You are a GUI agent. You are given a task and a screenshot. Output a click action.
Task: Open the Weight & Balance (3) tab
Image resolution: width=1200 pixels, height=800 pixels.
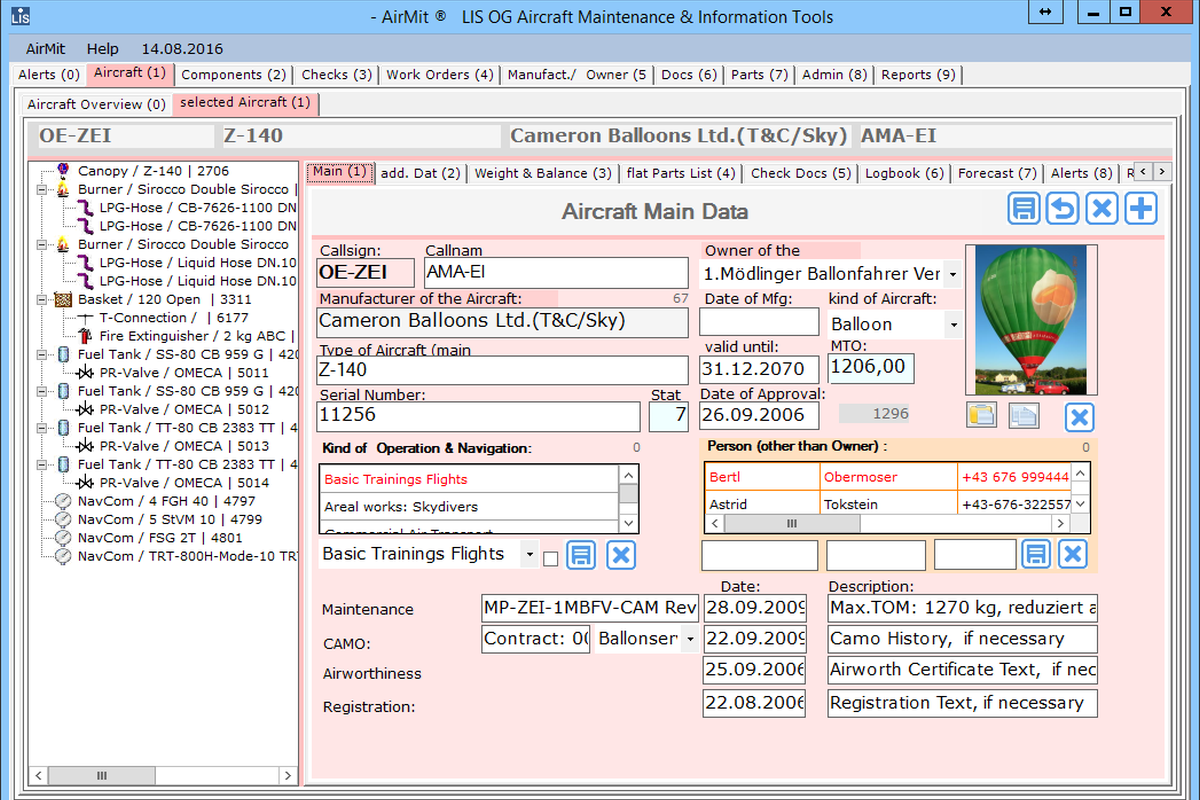pyautogui.click(x=543, y=173)
